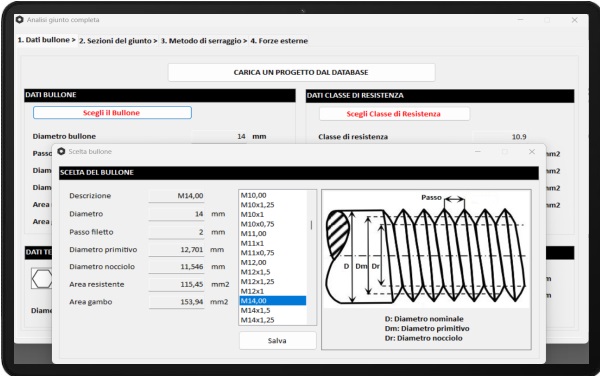Switch to 3. Metodo di serraggio tab

pyautogui.click(x=204, y=41)
